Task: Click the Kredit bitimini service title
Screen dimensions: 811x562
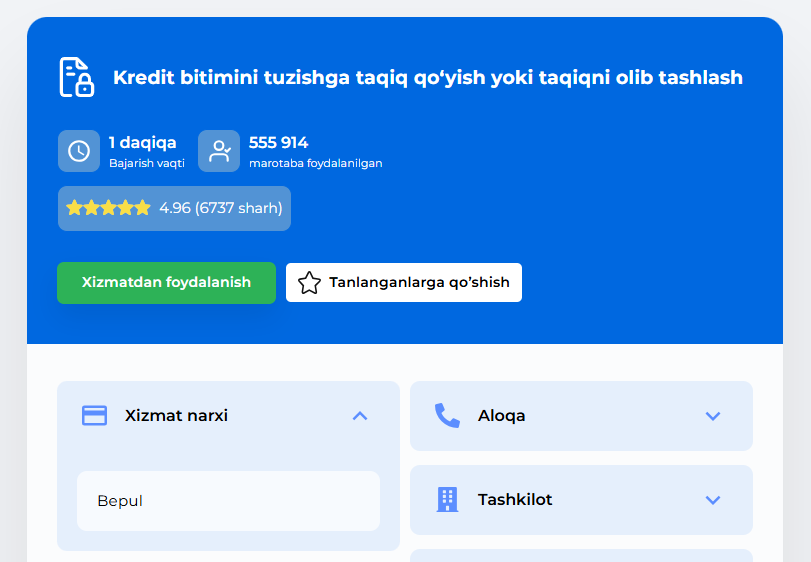Action: click(428, 77)
